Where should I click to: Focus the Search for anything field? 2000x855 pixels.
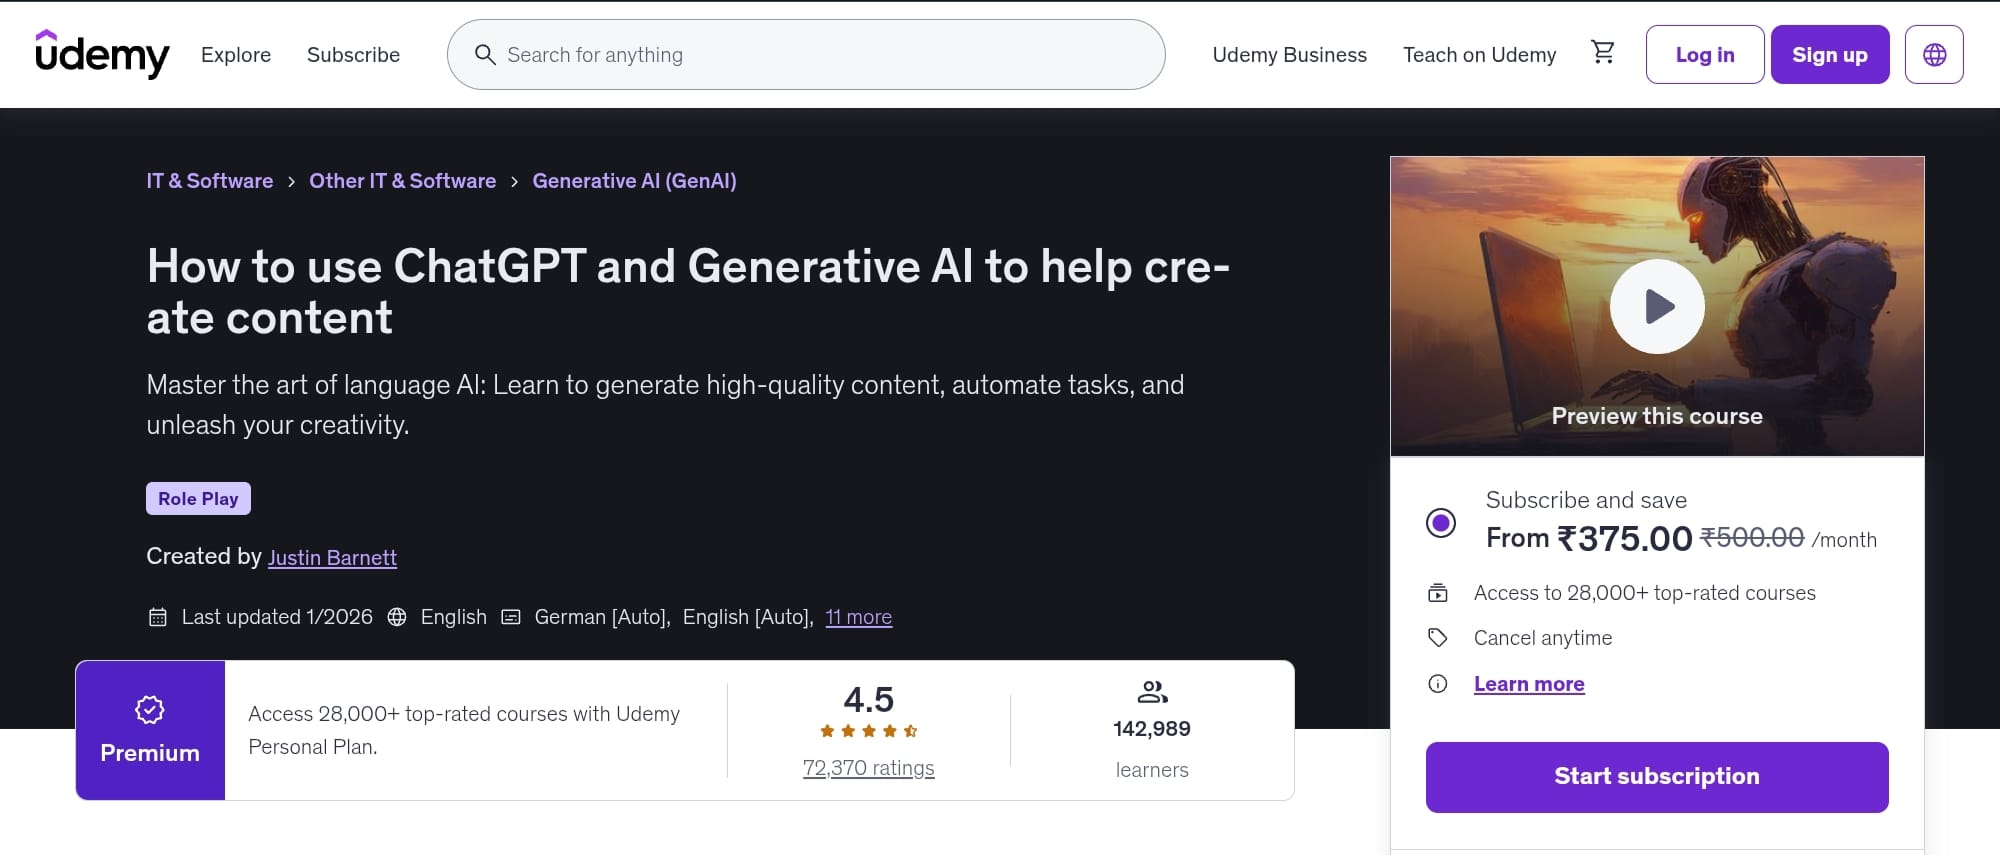click(806, 54)
